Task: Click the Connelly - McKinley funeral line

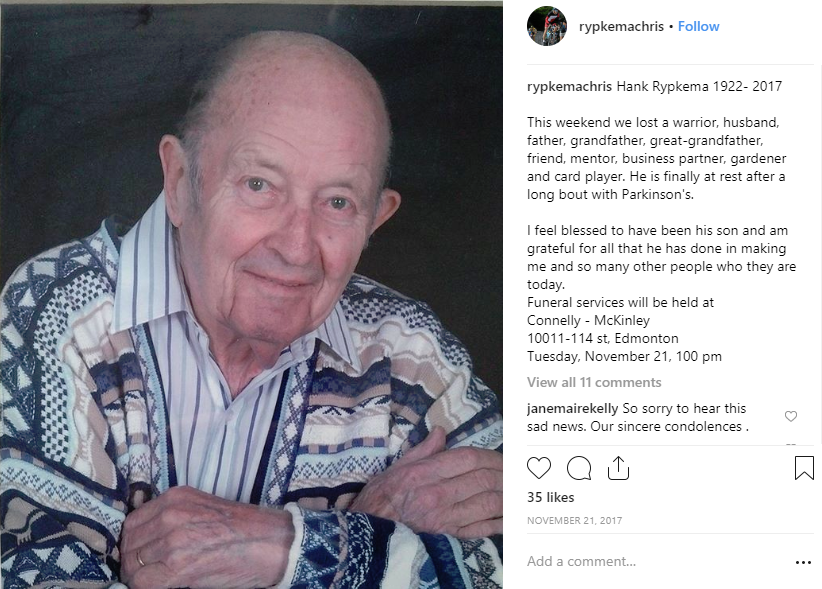Action: coord(588,320)
